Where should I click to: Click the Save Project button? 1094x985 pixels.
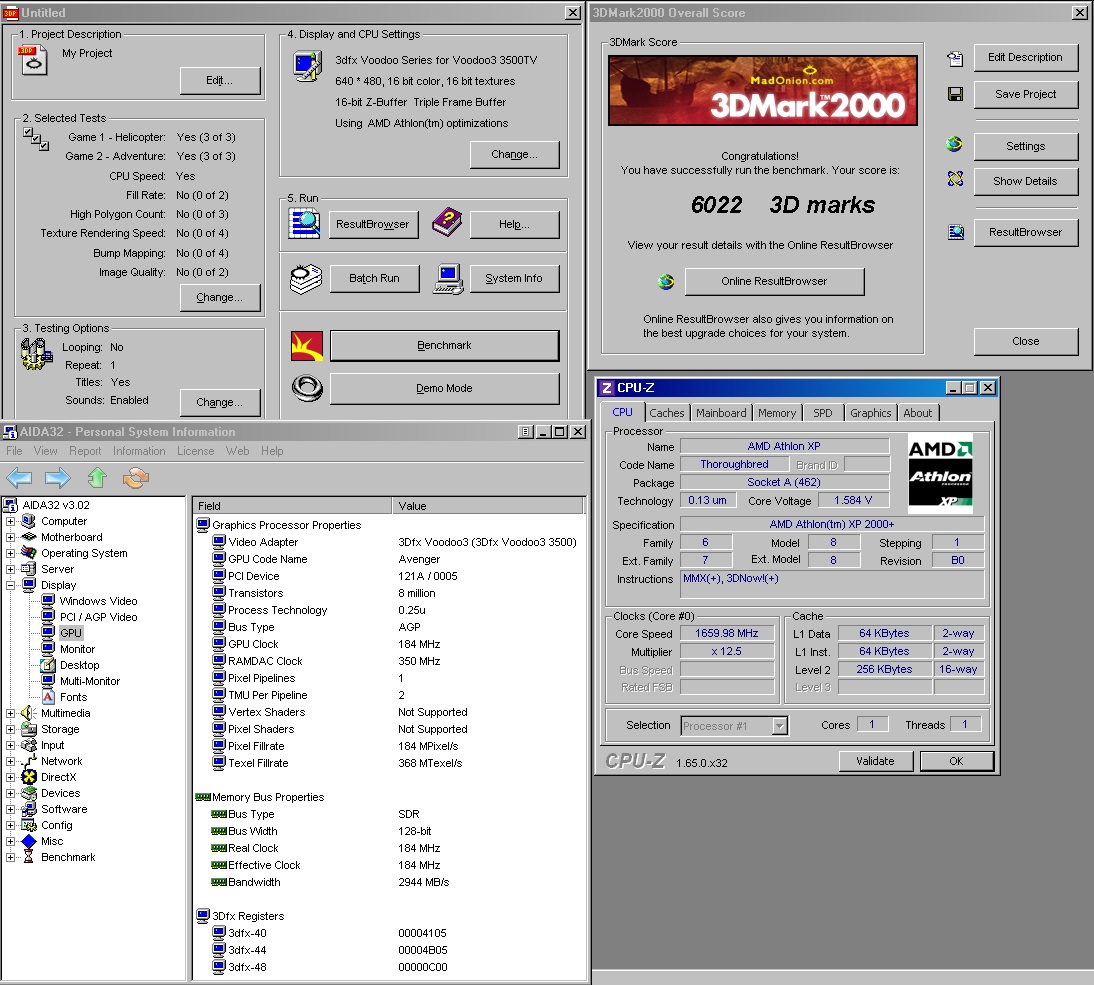pyautogui.click(x=1025, y=94)
